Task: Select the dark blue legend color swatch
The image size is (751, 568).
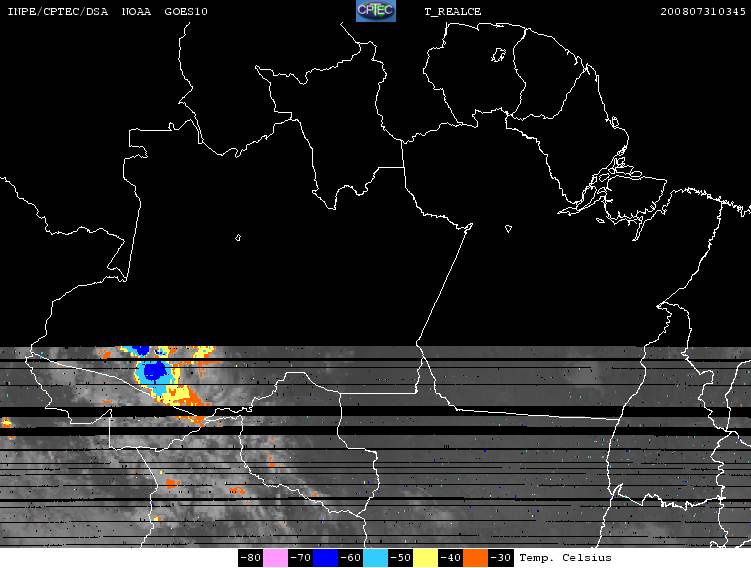Action: (325, 558)
